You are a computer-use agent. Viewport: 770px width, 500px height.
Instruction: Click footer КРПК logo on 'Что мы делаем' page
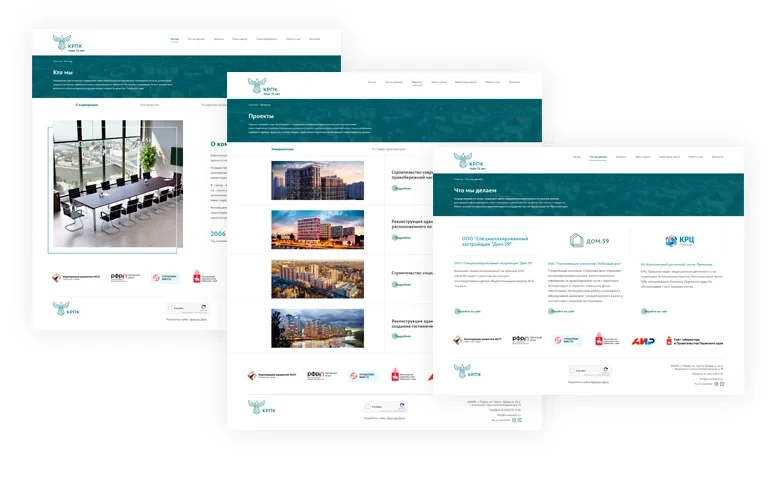point(467,371)
